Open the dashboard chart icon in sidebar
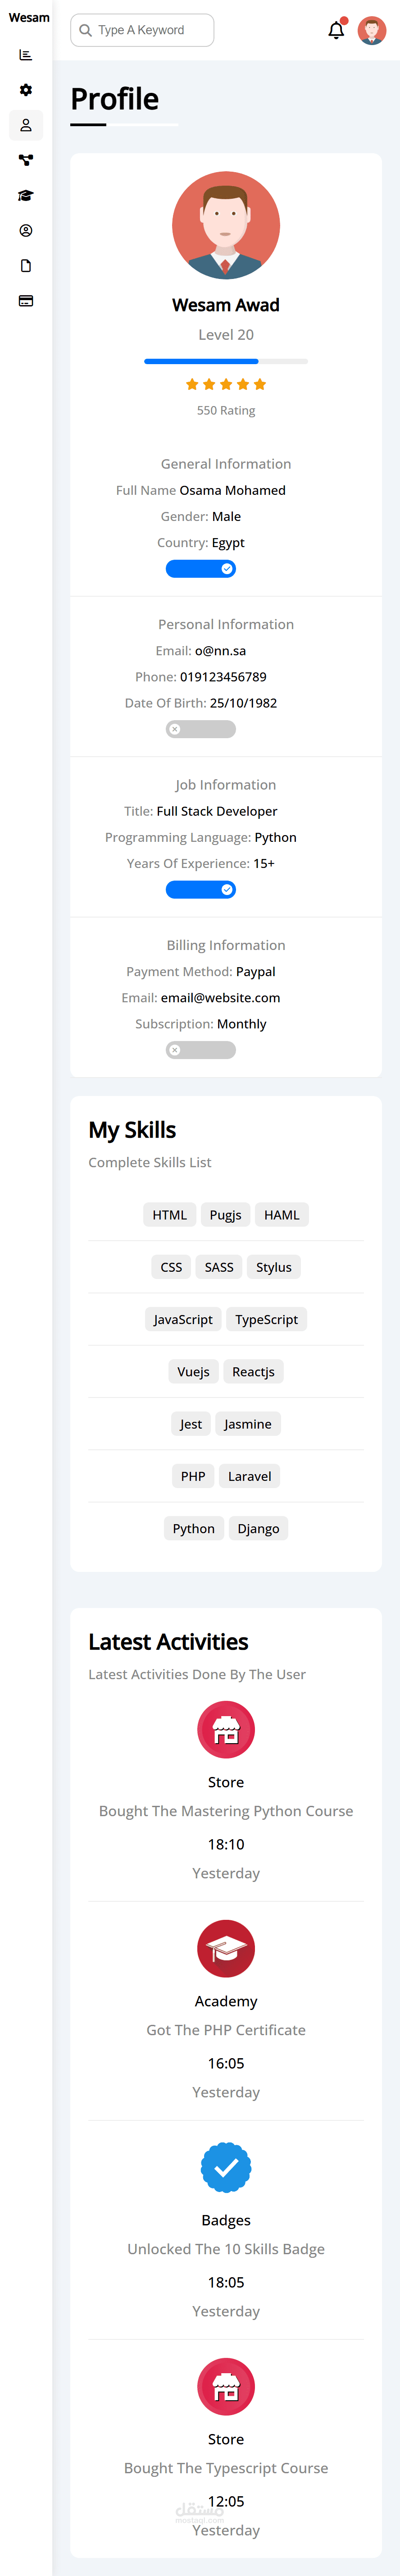This screenshot has height=2576, width=400. pyautogui.click(x=26, y=55)
